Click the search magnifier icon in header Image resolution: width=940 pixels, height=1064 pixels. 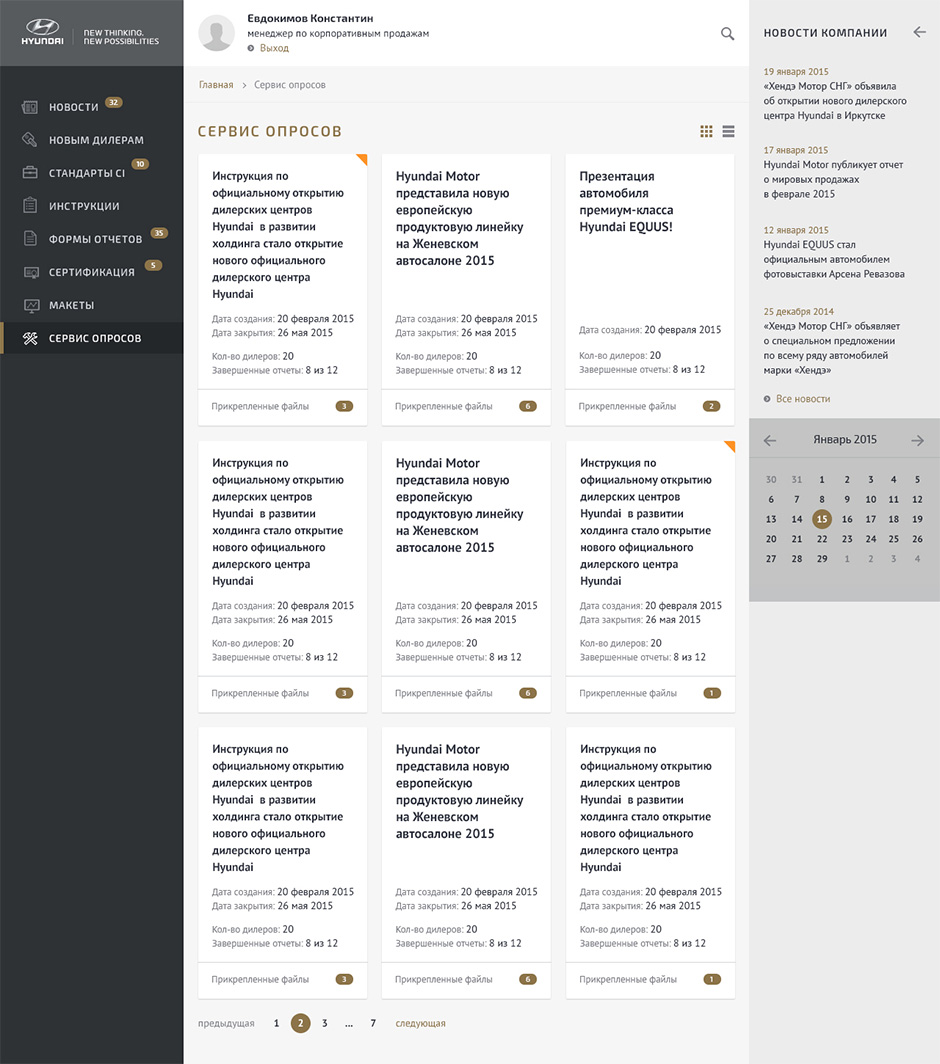coord(727,34)
